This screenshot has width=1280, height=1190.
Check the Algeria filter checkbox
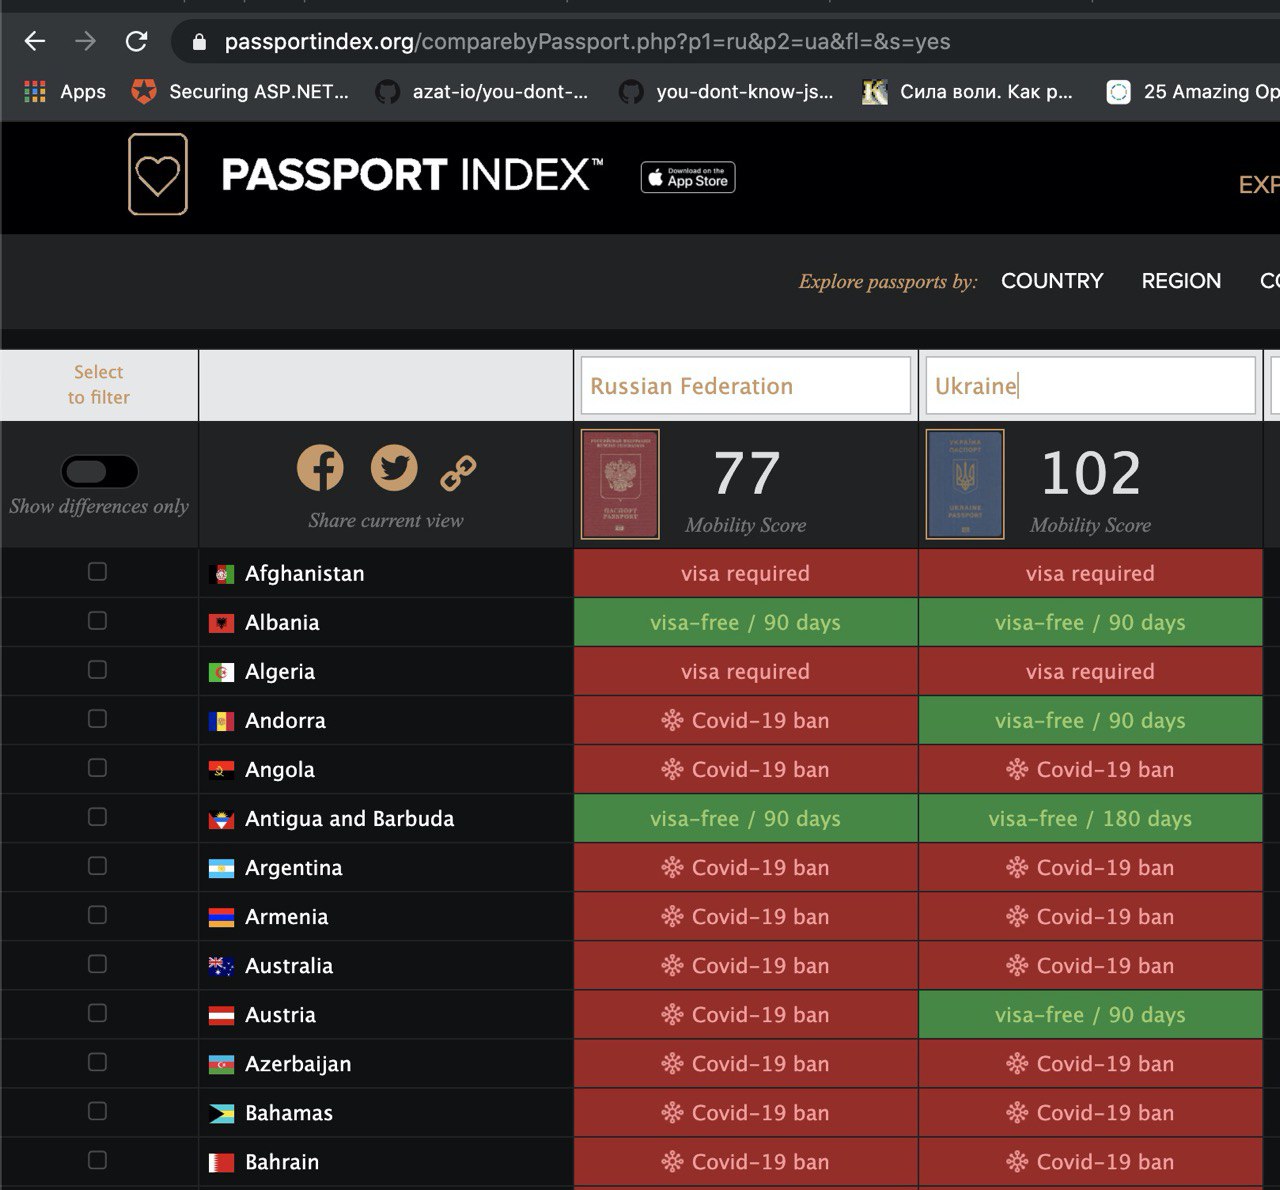97,669
